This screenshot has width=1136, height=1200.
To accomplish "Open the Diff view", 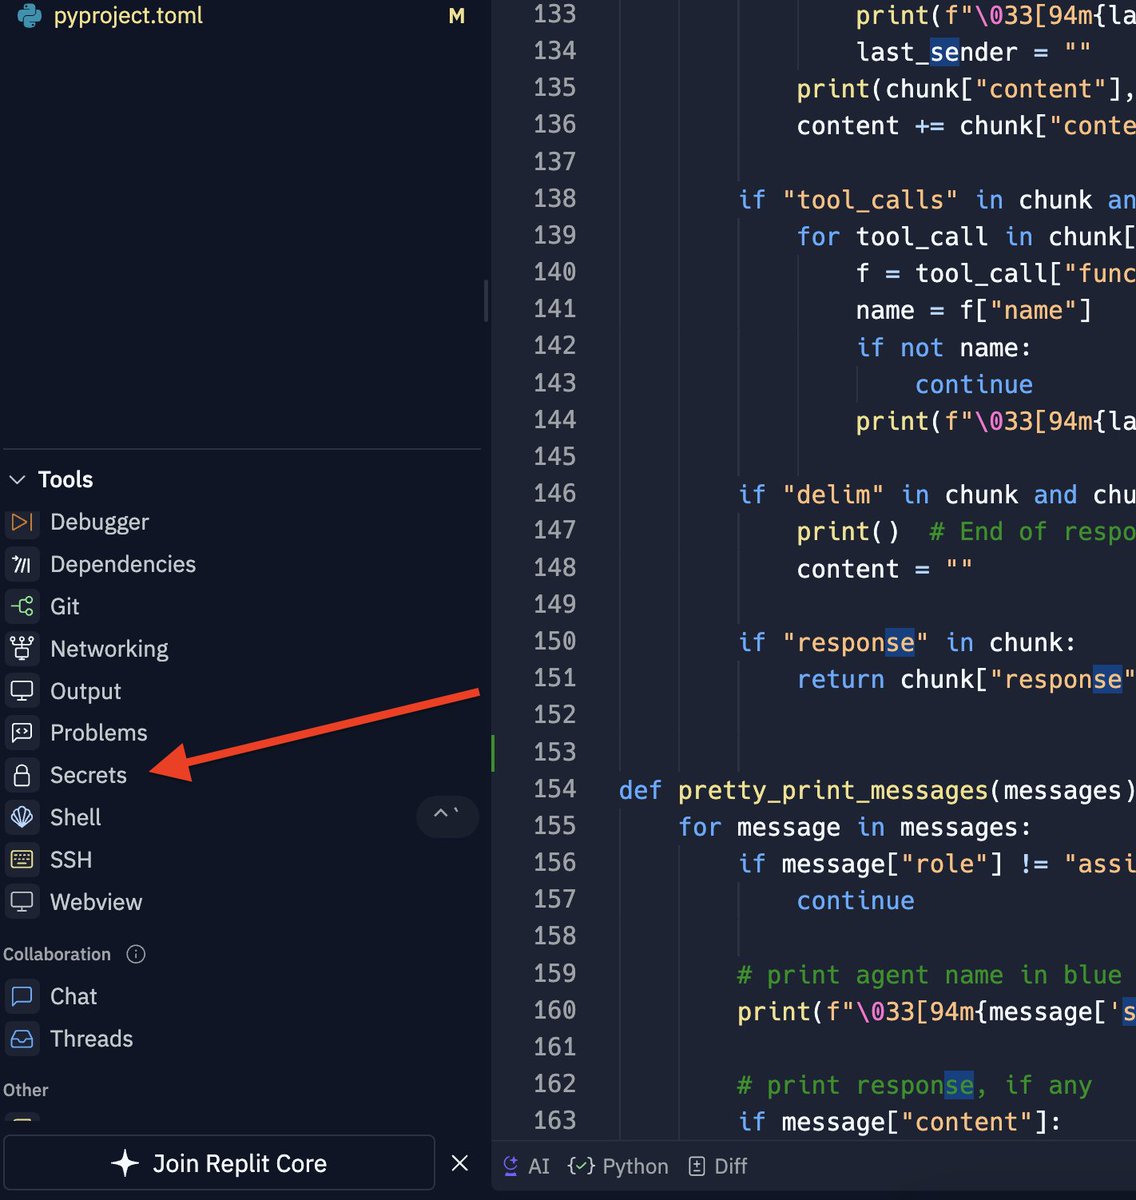I will pyautogui.click(x=718, y=1166).
